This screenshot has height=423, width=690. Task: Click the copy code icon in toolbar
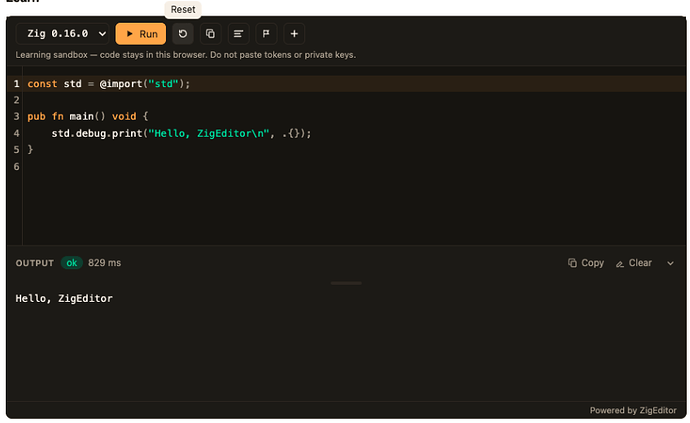[x=210, y=34]
